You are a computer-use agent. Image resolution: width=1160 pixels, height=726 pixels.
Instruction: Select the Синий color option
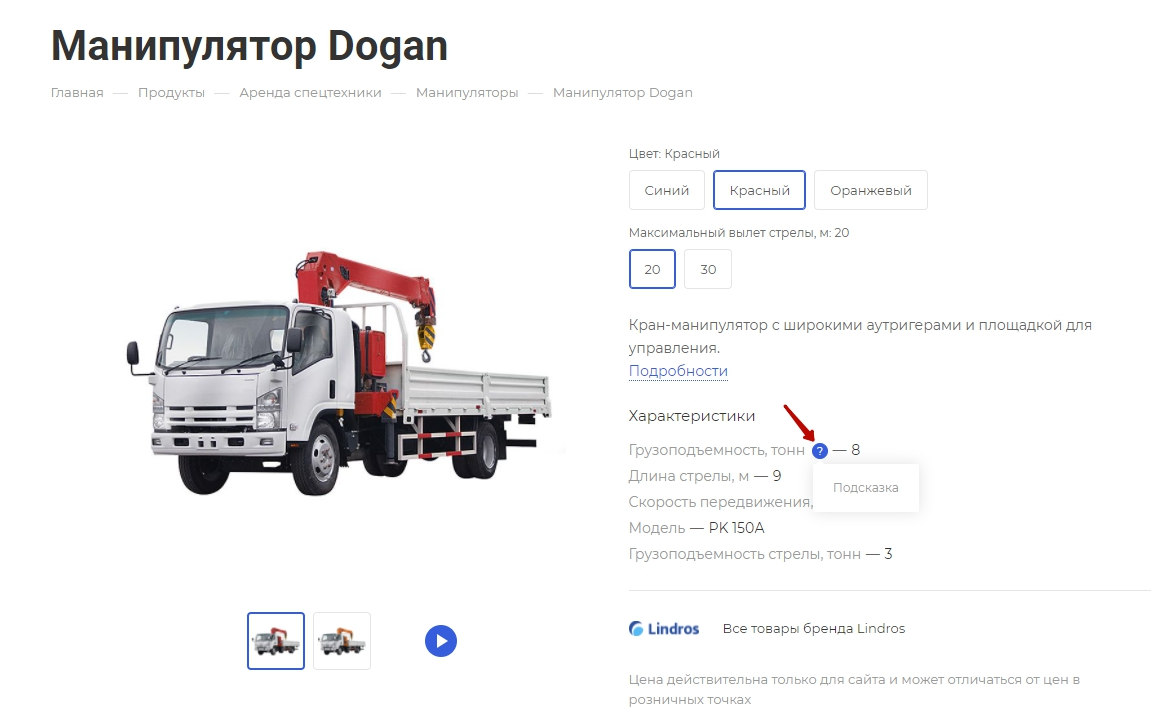[667, 190]
